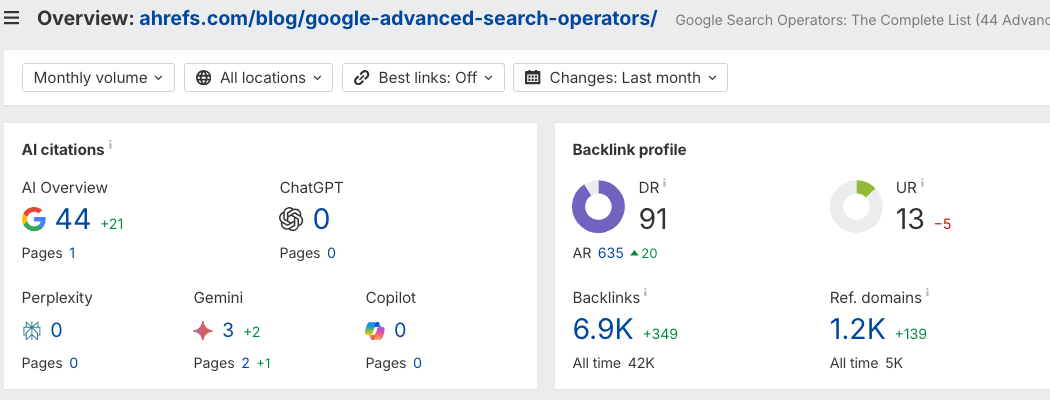This screenshot has height=400, width=1050.
Task: Click the green AR up arrow icon
Action: click(x=634, y=253)
